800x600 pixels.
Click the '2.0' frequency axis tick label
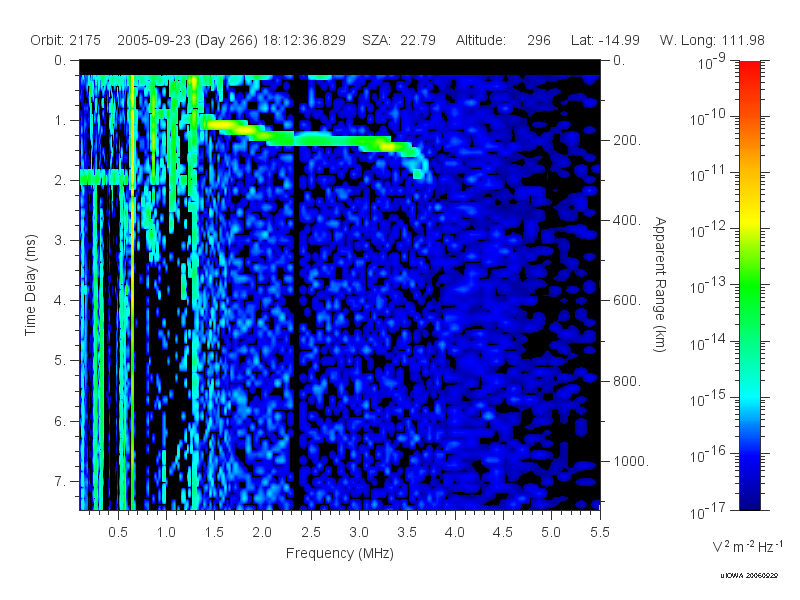(x=262, y=533)
